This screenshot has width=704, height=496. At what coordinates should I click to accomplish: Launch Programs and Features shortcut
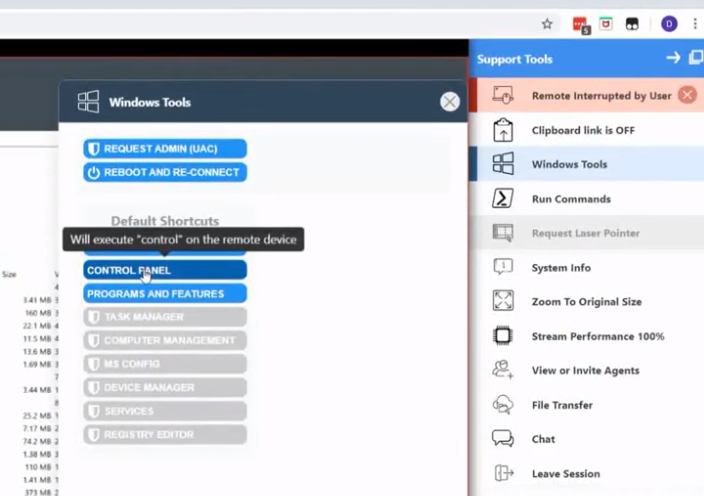pyautogui.click(x=165, y=294)
